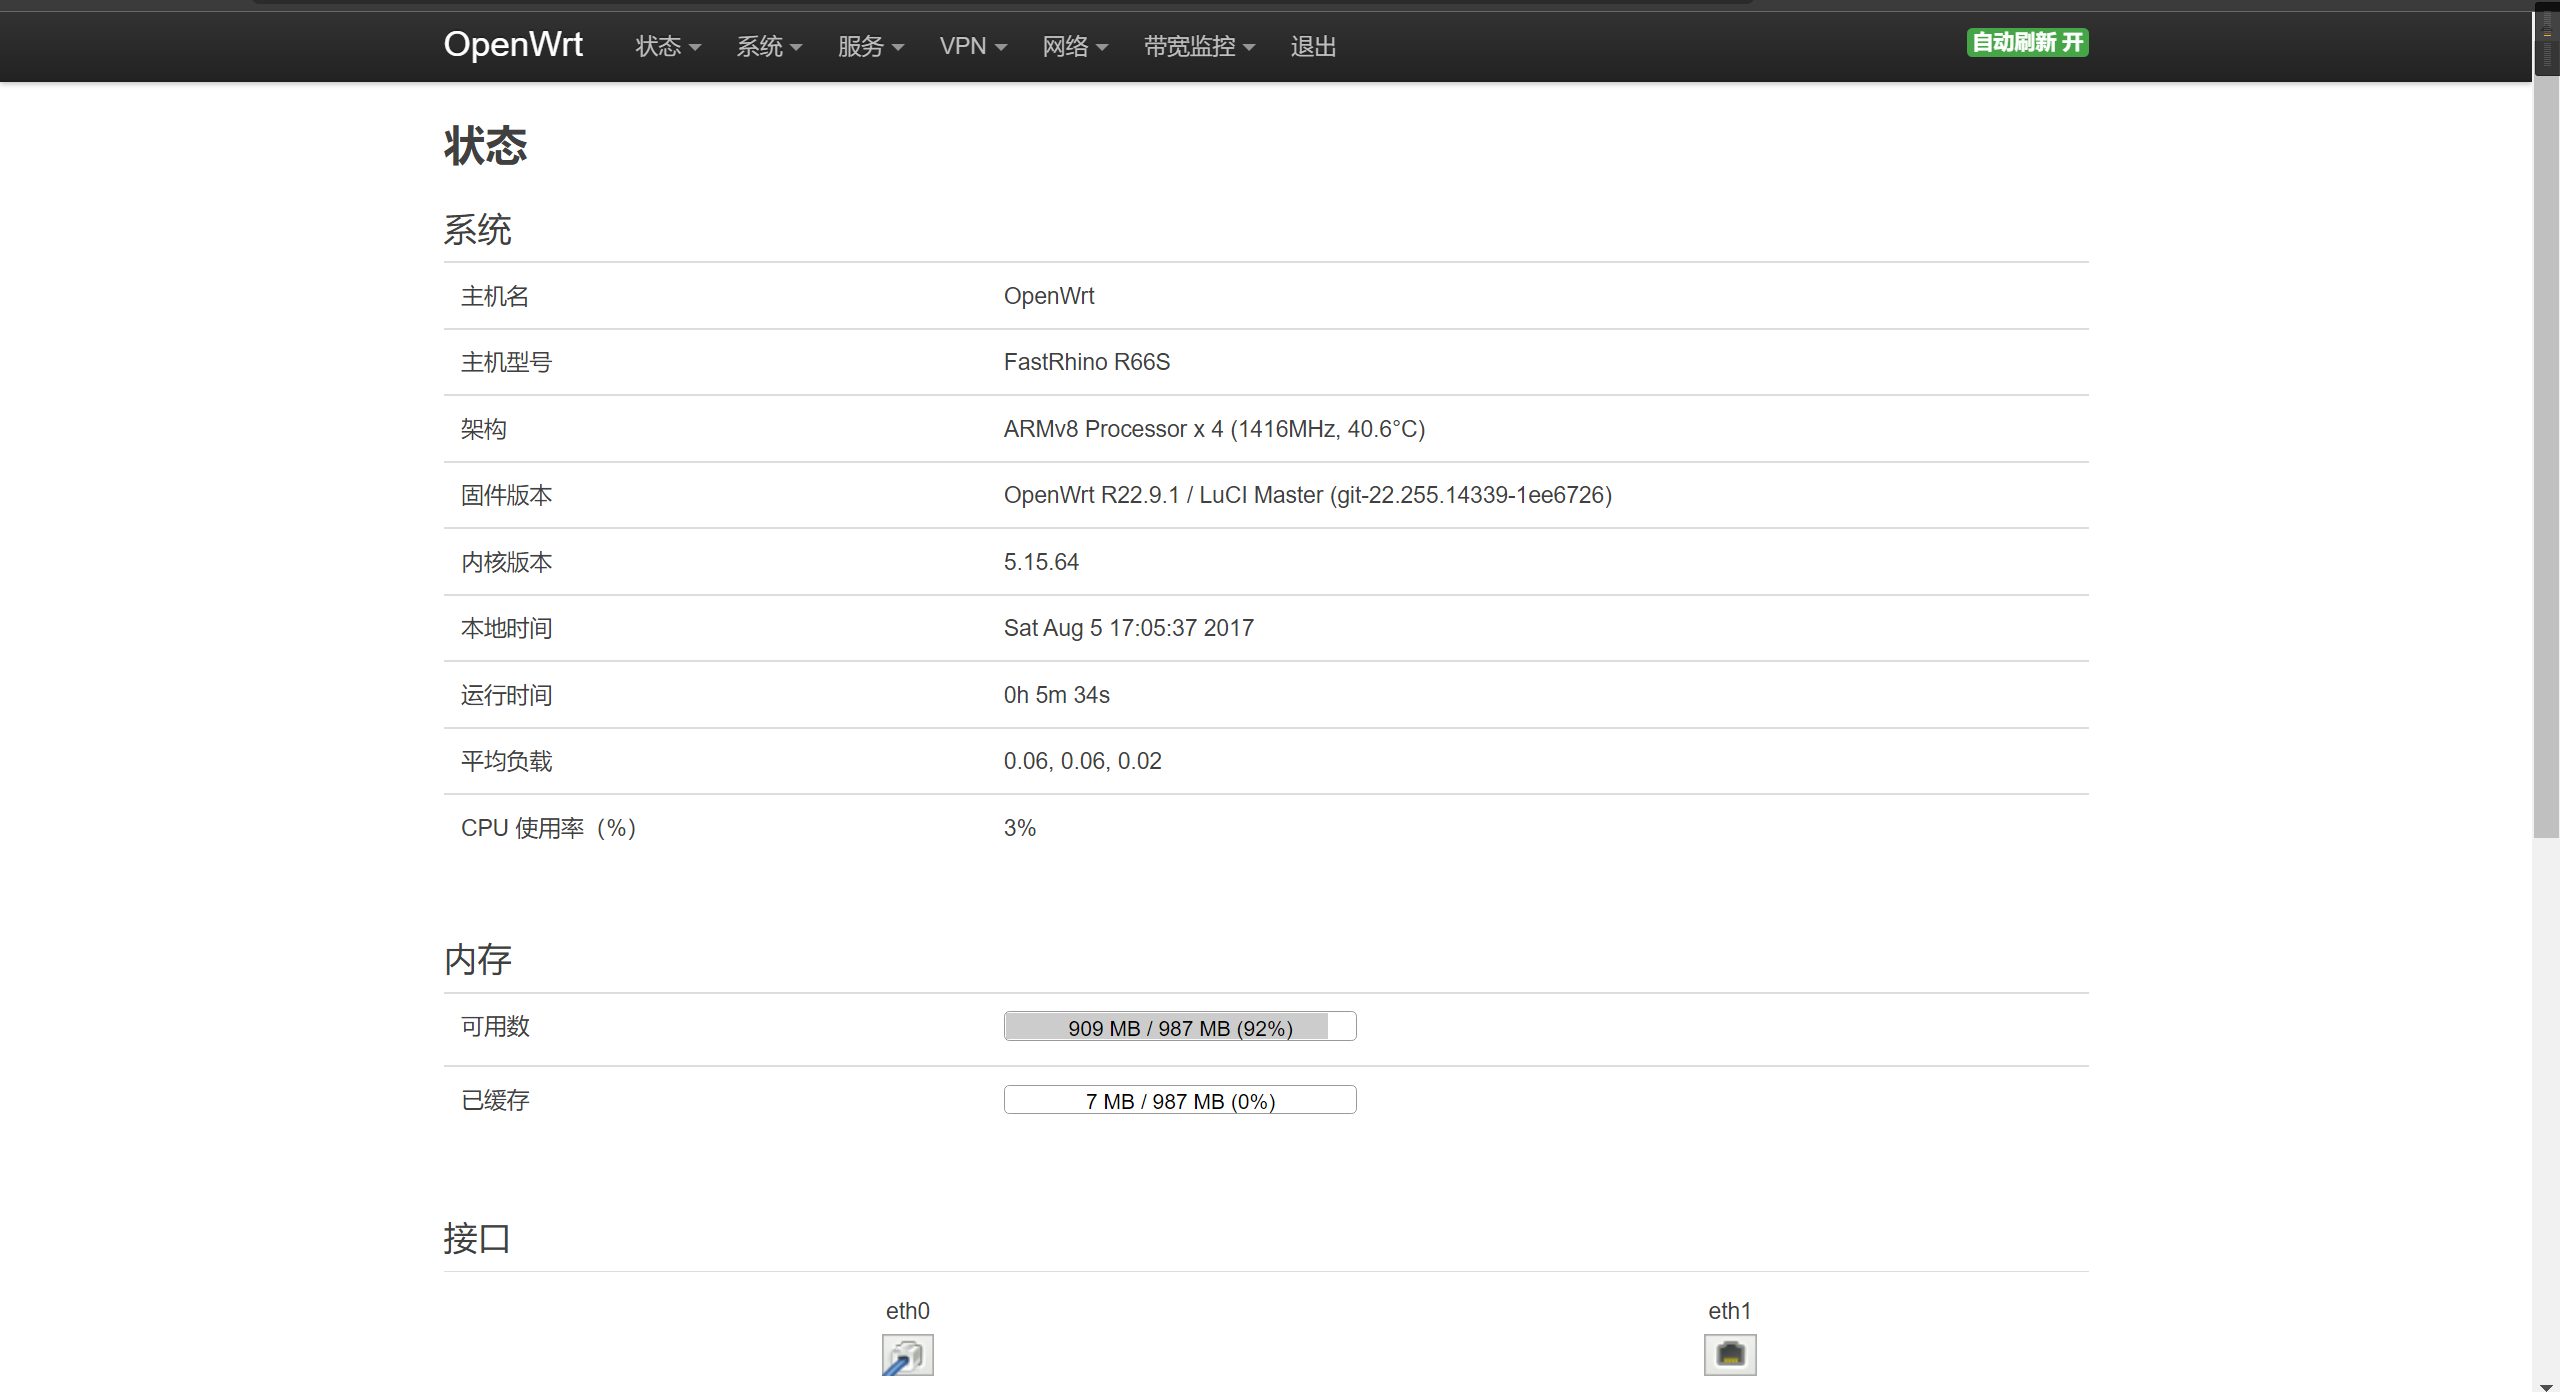Click the OpenWrt brand link
The height and width of the screenshot is (1392, 2560).
tap(513, 44)
